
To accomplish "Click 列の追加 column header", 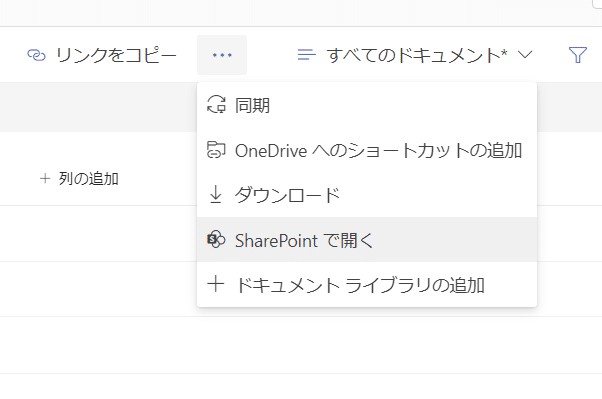I will click(x=79, y=179).
